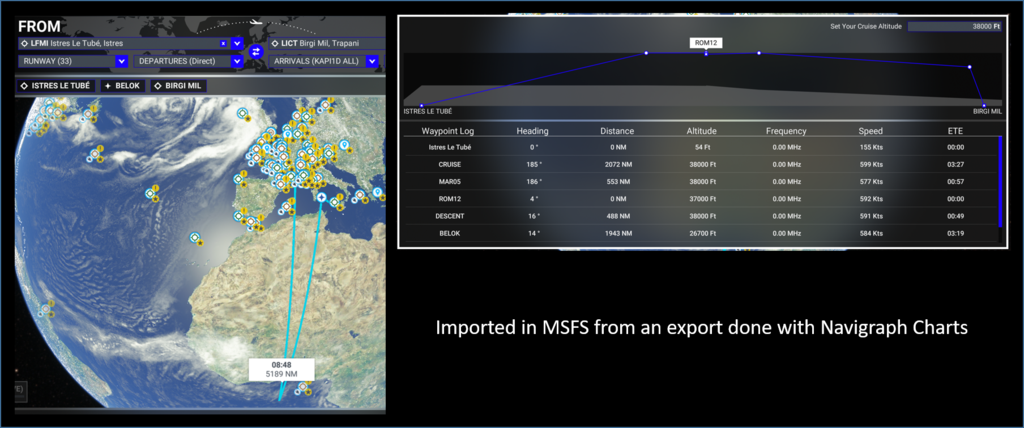Image resolution: width=1024 pixels, height=428 pixels.
Task: Click the 1943 NM distance cell
Action: click(x=616, y=233)
